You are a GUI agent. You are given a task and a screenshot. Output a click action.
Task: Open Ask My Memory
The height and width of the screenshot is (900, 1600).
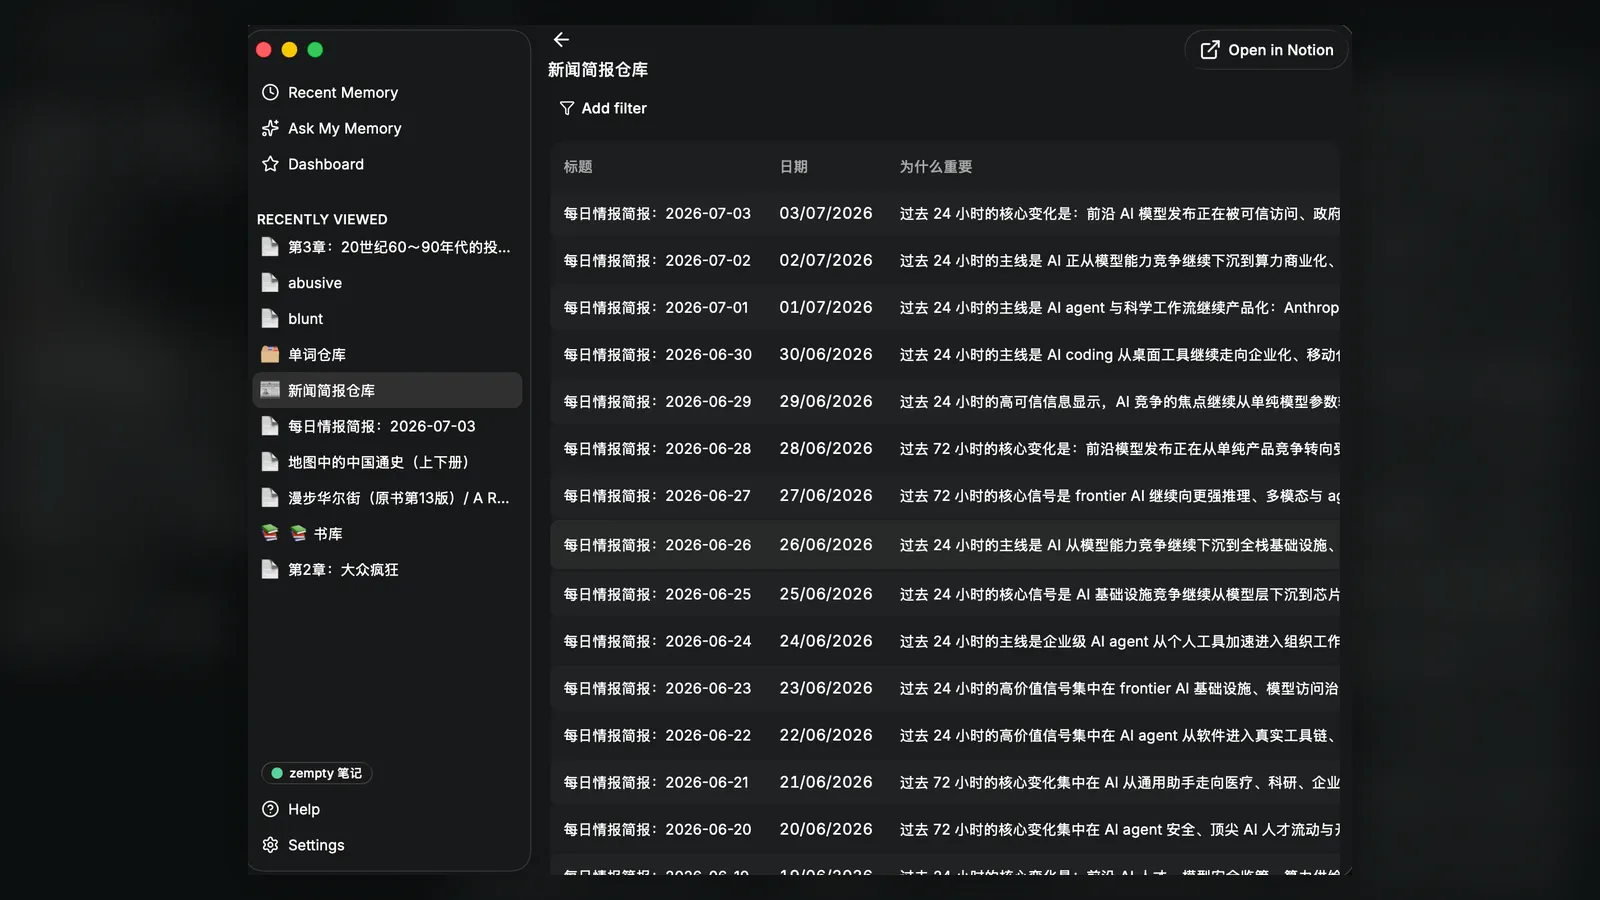(x=387, y=128)
